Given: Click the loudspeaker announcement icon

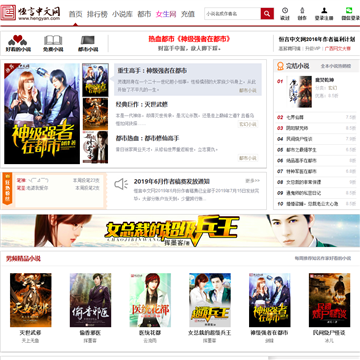Looking at the screenshot, I should (x=121, y=184).
